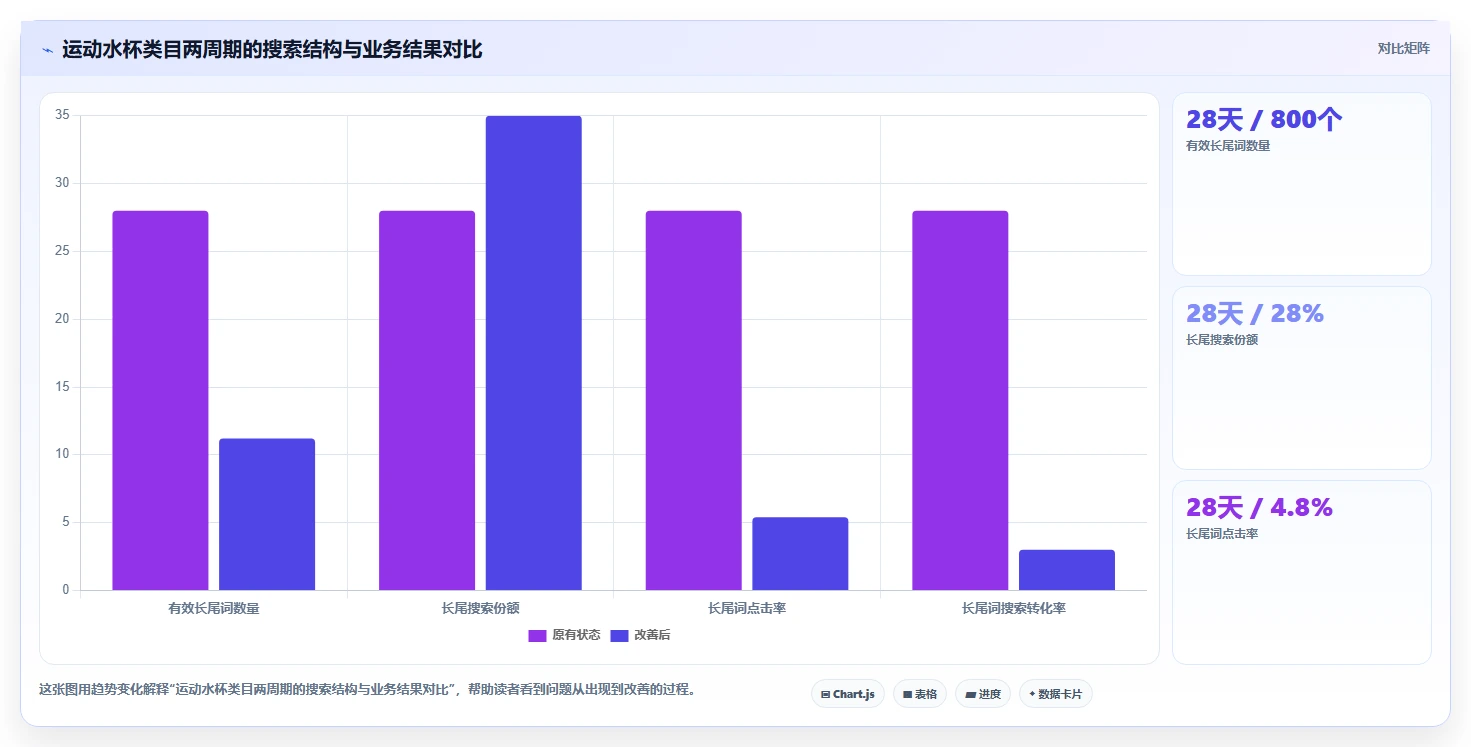Click the 长尾词点击率 card caption

coord(1222,534)
